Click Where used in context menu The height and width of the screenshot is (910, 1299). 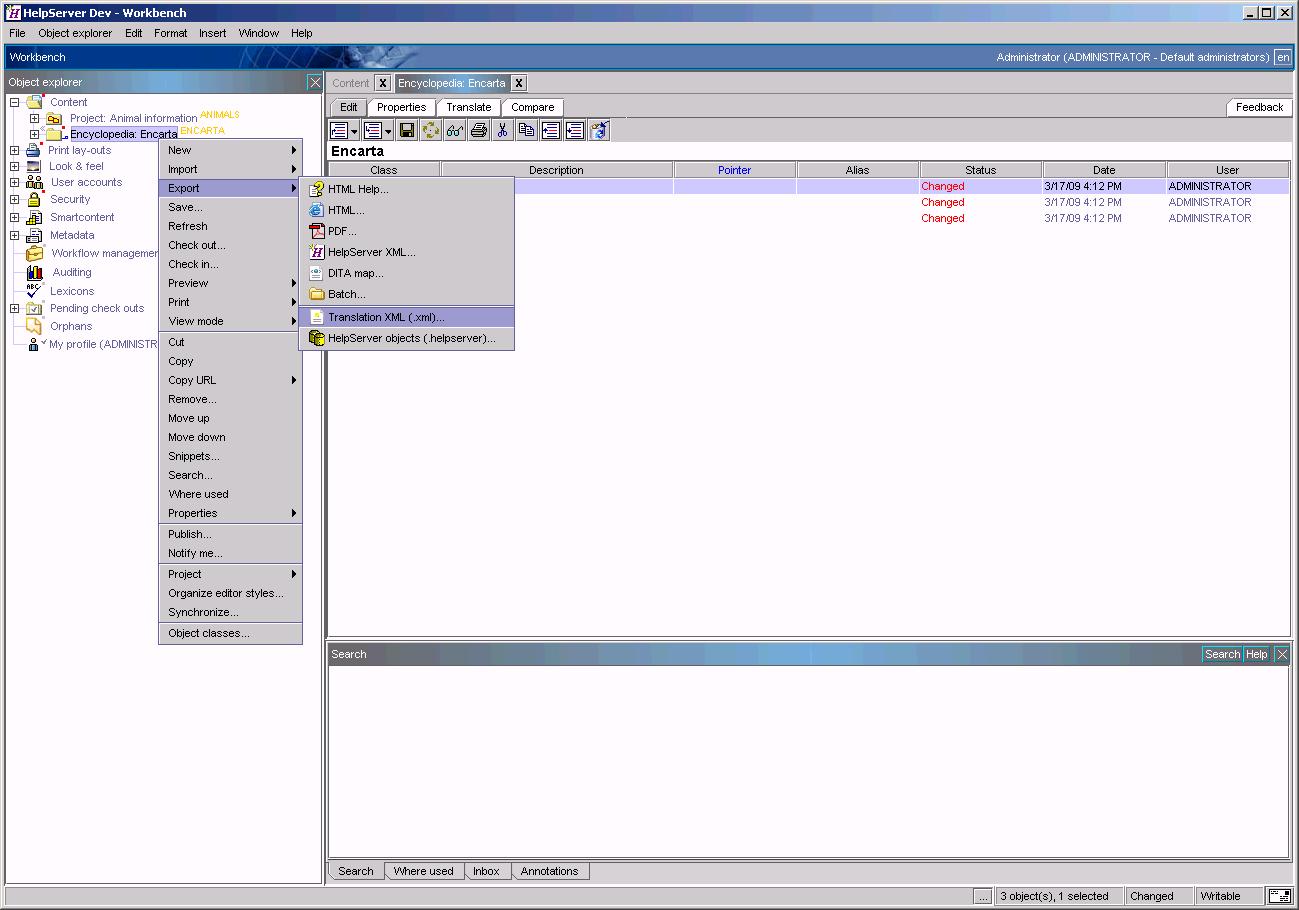tap(230, 494)
